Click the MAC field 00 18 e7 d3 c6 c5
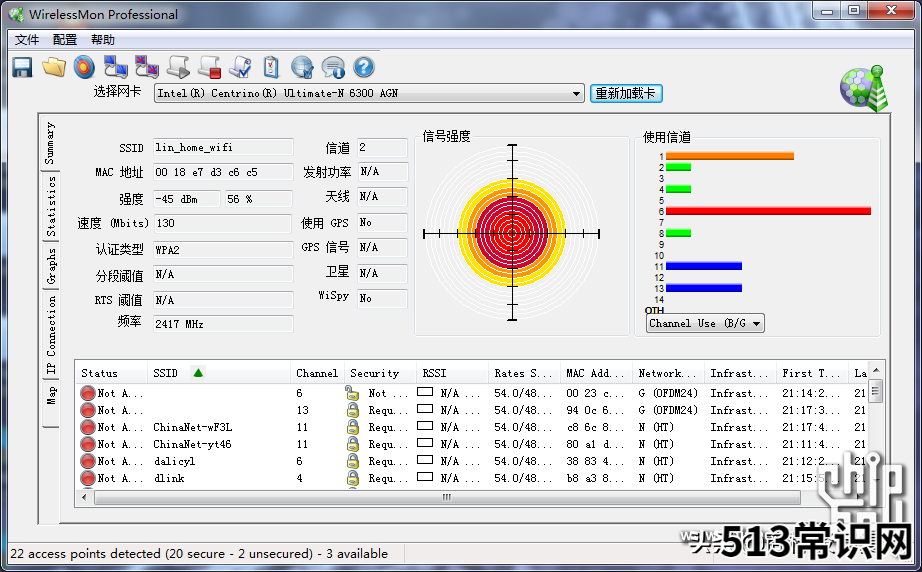The image size is (922, 572). click(x=223, y=172)
